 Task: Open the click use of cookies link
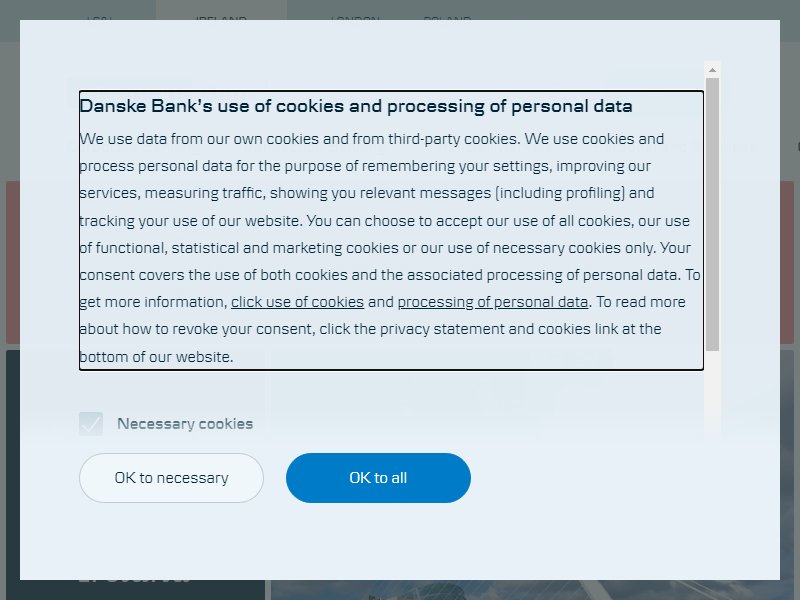point(297,302)
